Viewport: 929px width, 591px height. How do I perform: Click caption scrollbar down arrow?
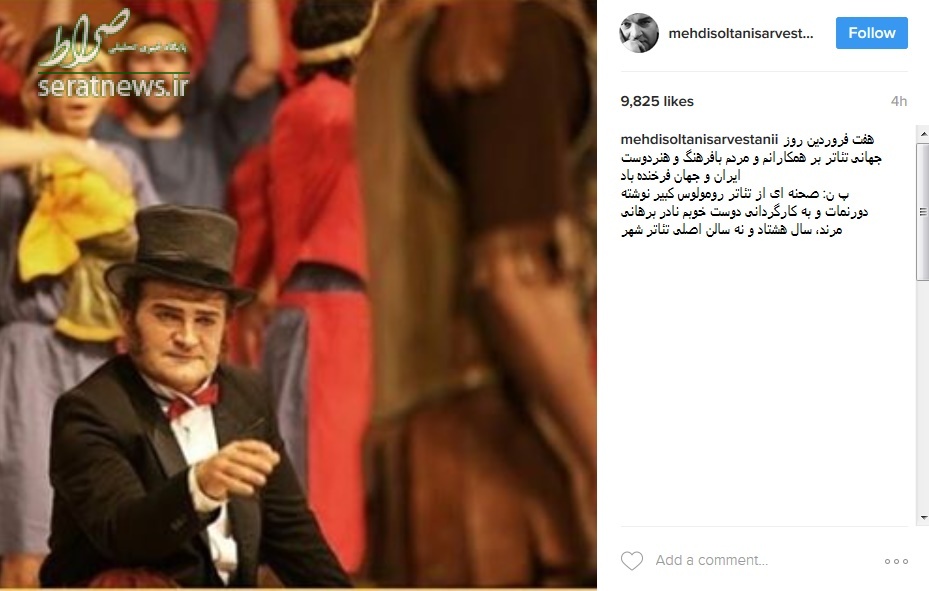923,519
